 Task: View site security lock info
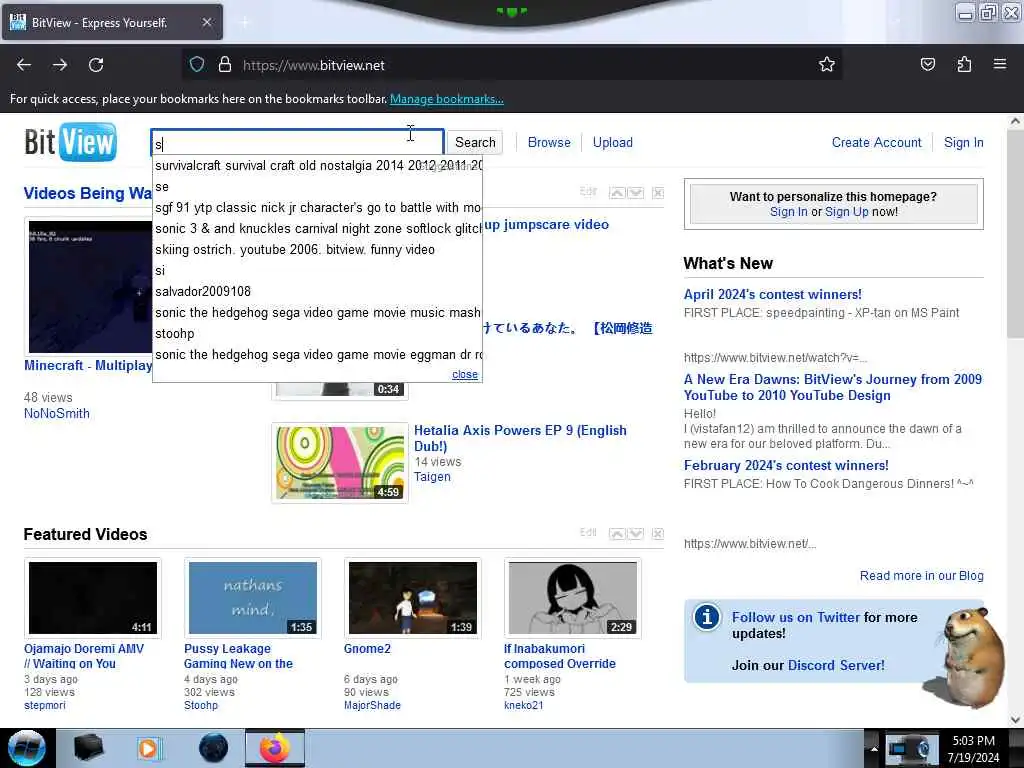tap(225, 64)
